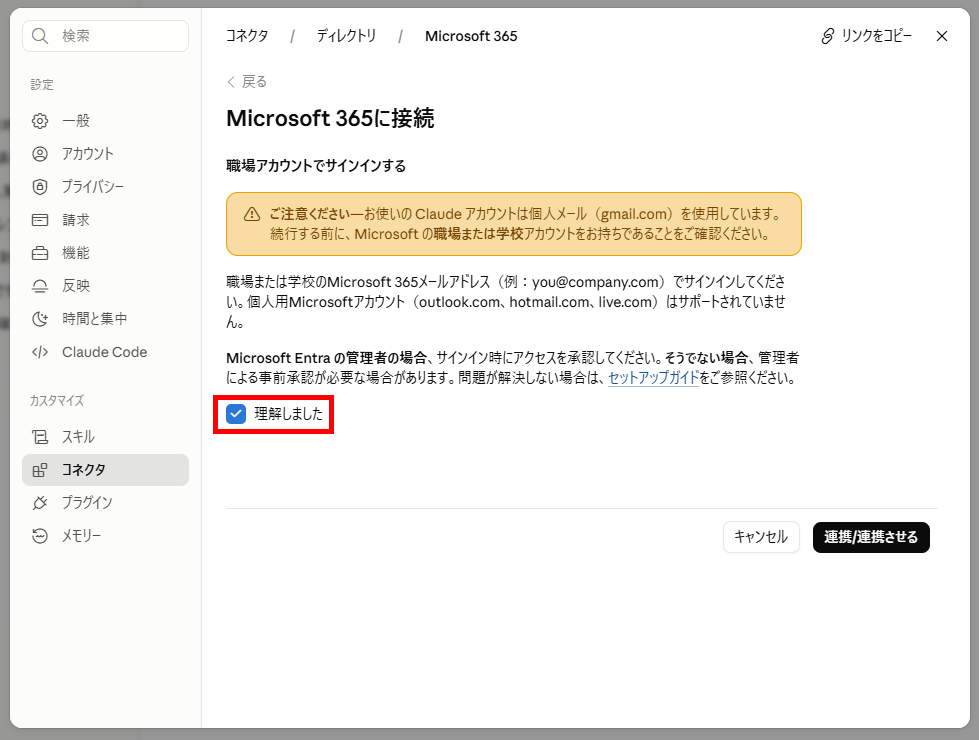Open Claude Code settings
The height and width of the screenshot is (740, 979).
[106, 352]
